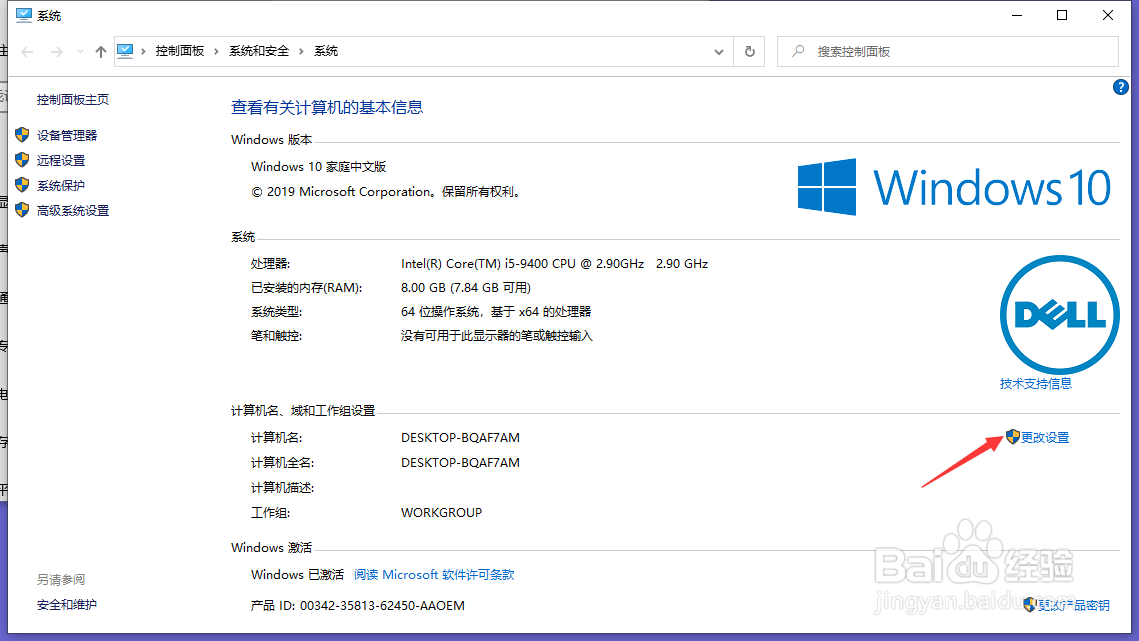Click the system window title bar icon

coord(24,15)
